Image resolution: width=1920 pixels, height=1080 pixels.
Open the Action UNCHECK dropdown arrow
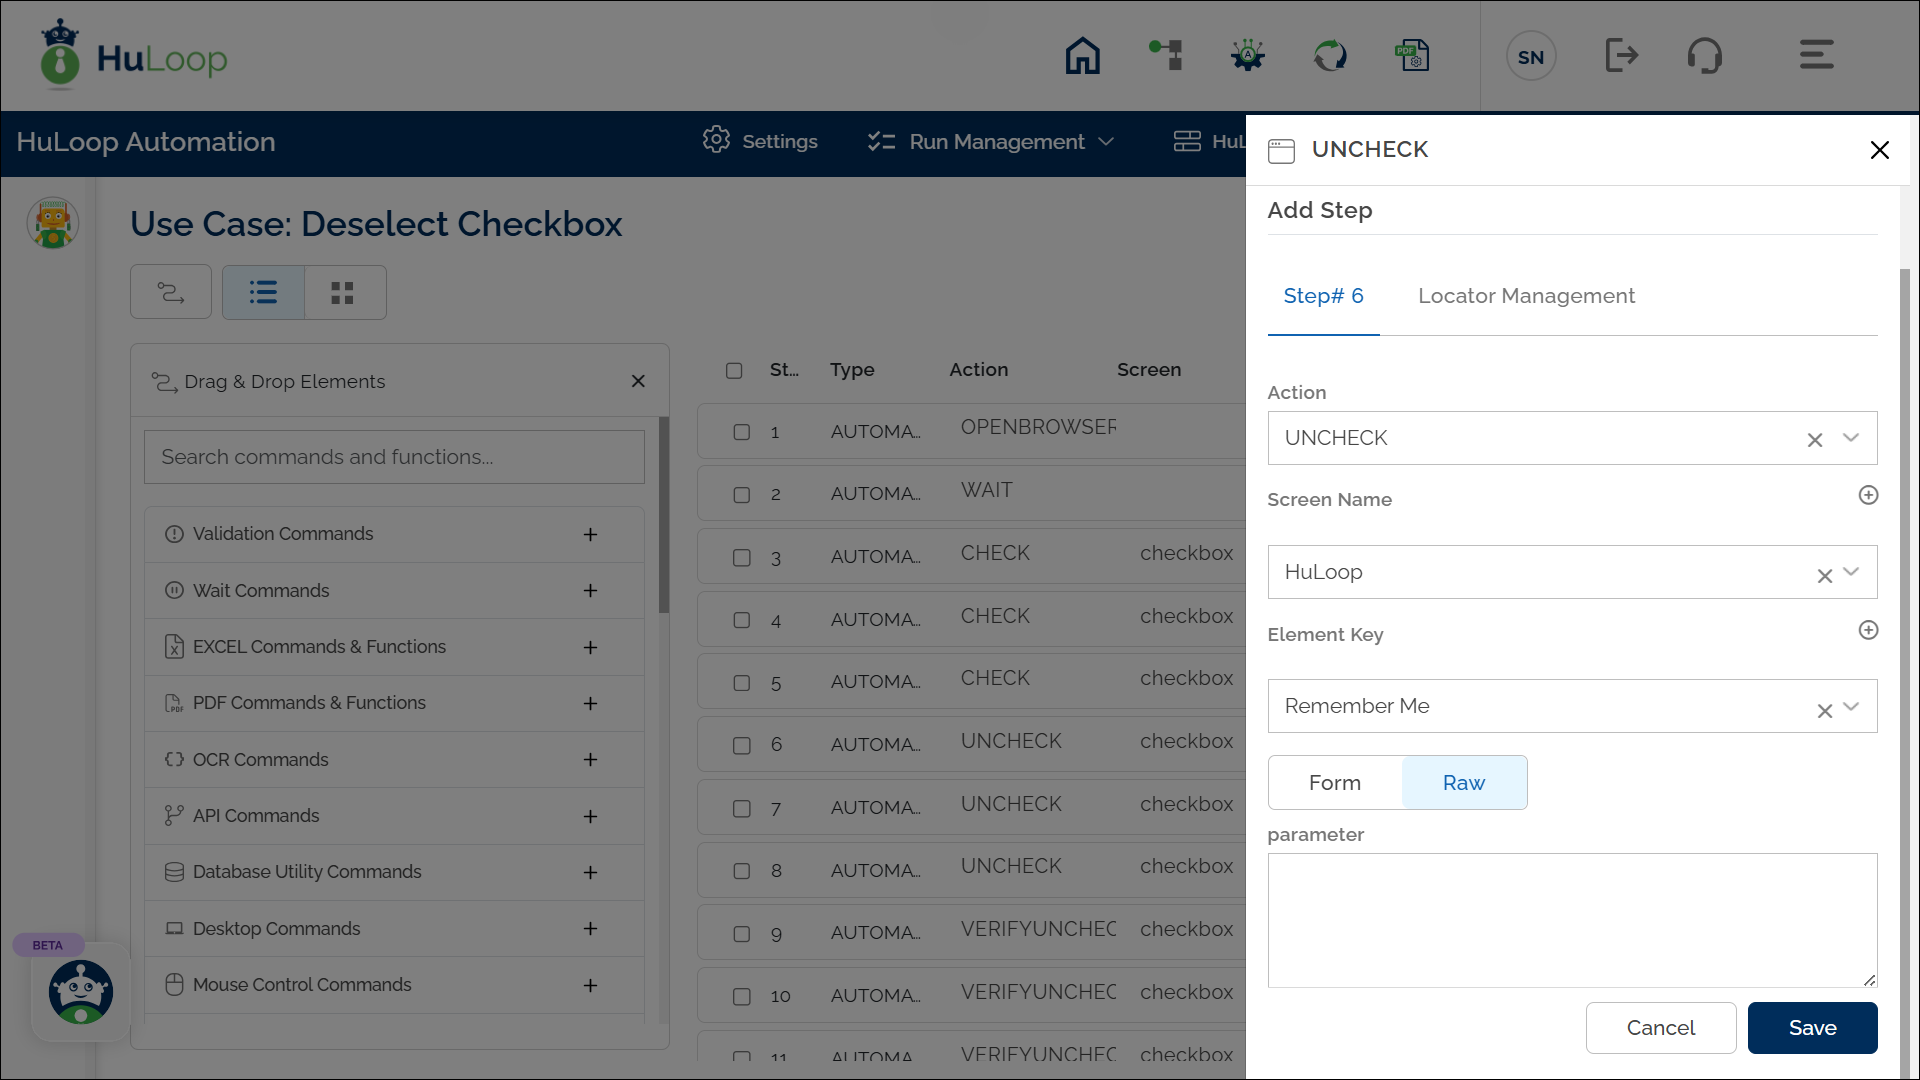[1851, 438]
